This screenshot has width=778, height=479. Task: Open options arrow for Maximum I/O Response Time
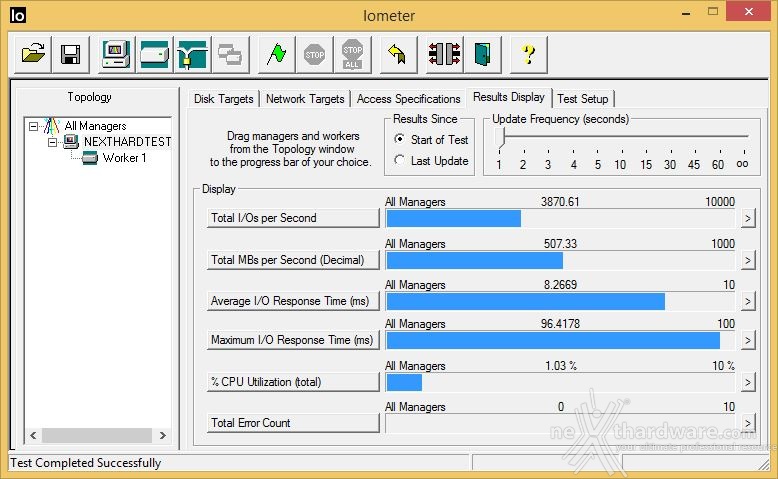748,341
